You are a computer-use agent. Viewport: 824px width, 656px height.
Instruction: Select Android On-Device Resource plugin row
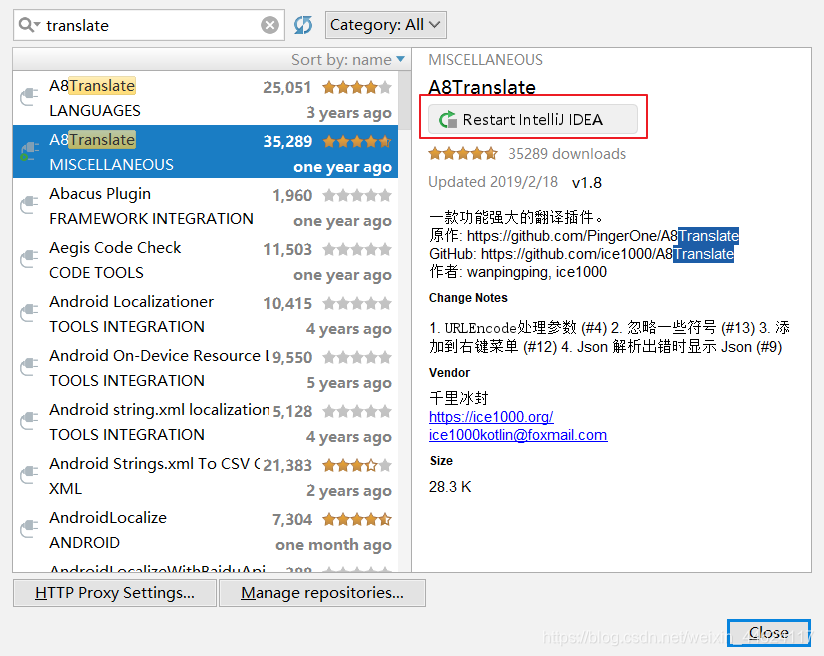(x=205, y=368)
